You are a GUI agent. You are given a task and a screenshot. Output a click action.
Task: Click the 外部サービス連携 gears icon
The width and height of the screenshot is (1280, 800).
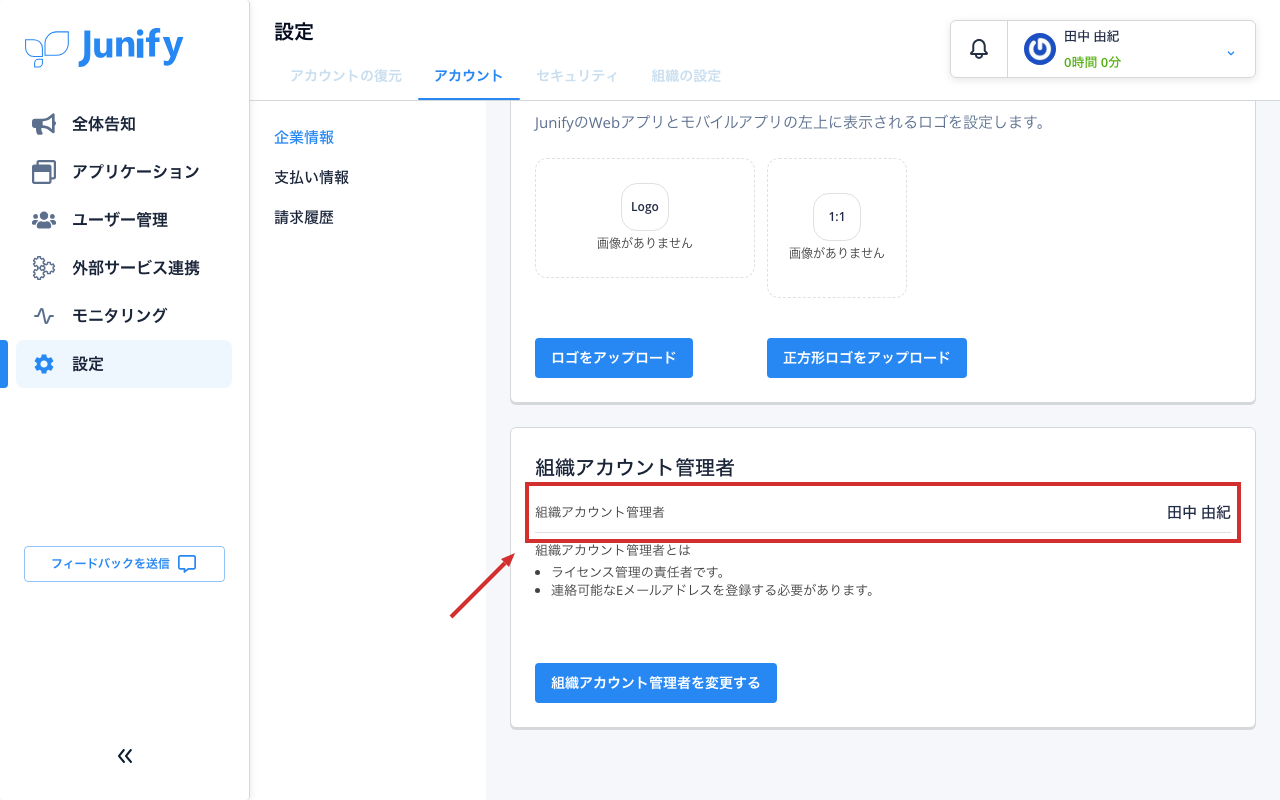click(x=44, y=268)
